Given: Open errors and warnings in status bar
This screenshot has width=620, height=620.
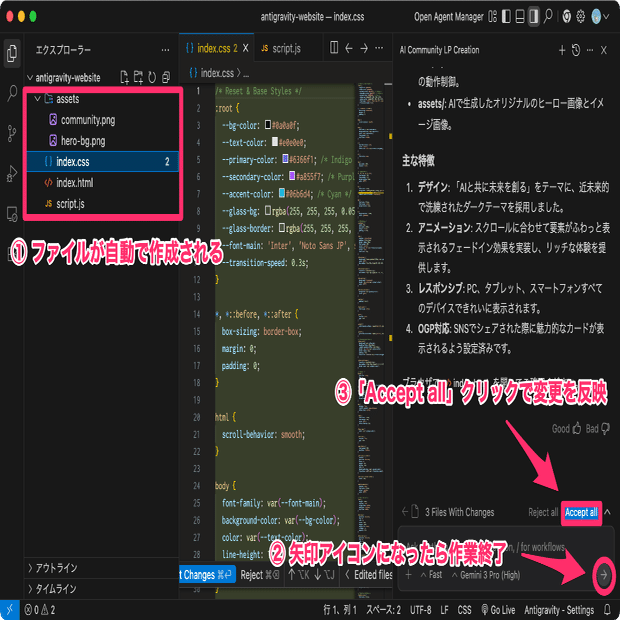Looking at the screenshot, I should coord(40,610).
